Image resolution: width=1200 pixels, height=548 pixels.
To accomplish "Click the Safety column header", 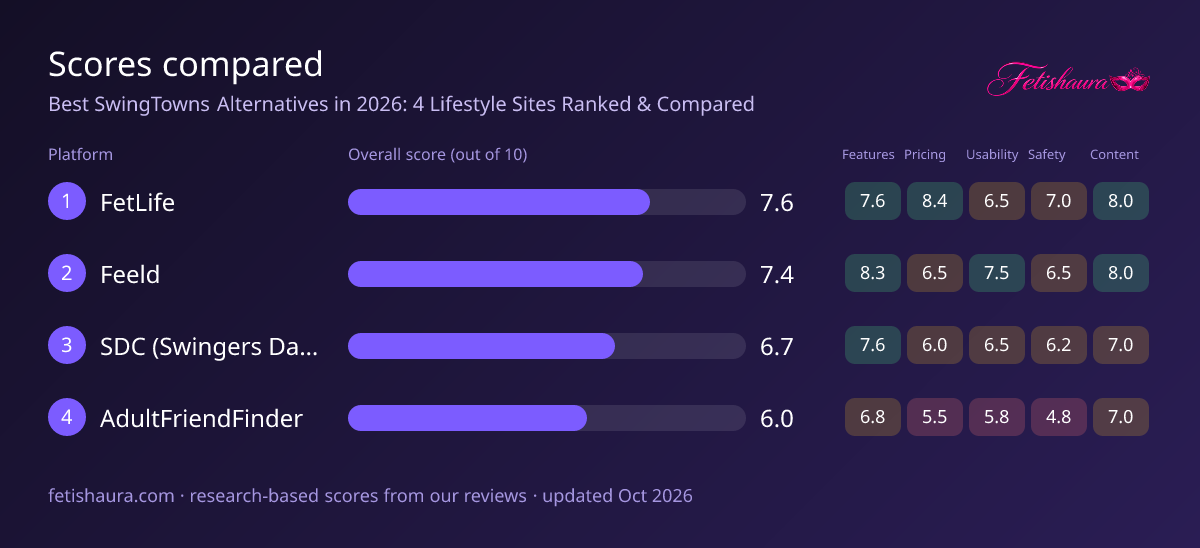I will 1047,155.
